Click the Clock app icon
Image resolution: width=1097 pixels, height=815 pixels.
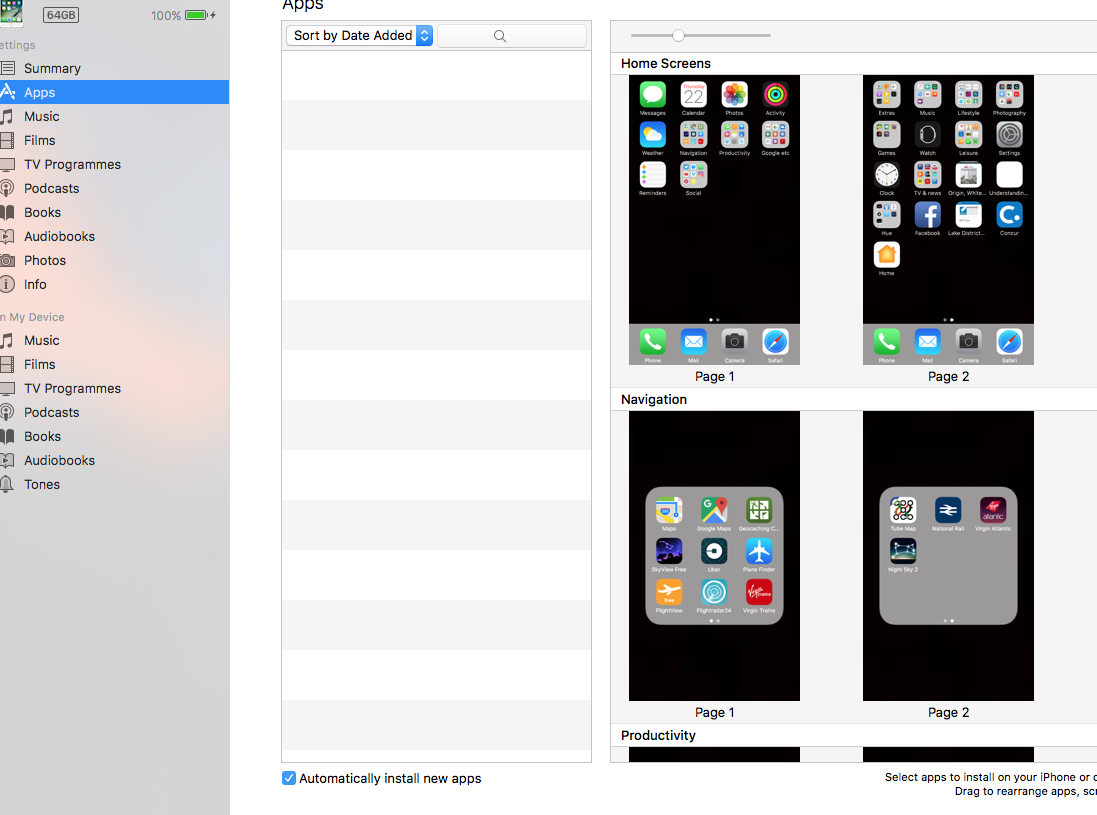point(886,175)
